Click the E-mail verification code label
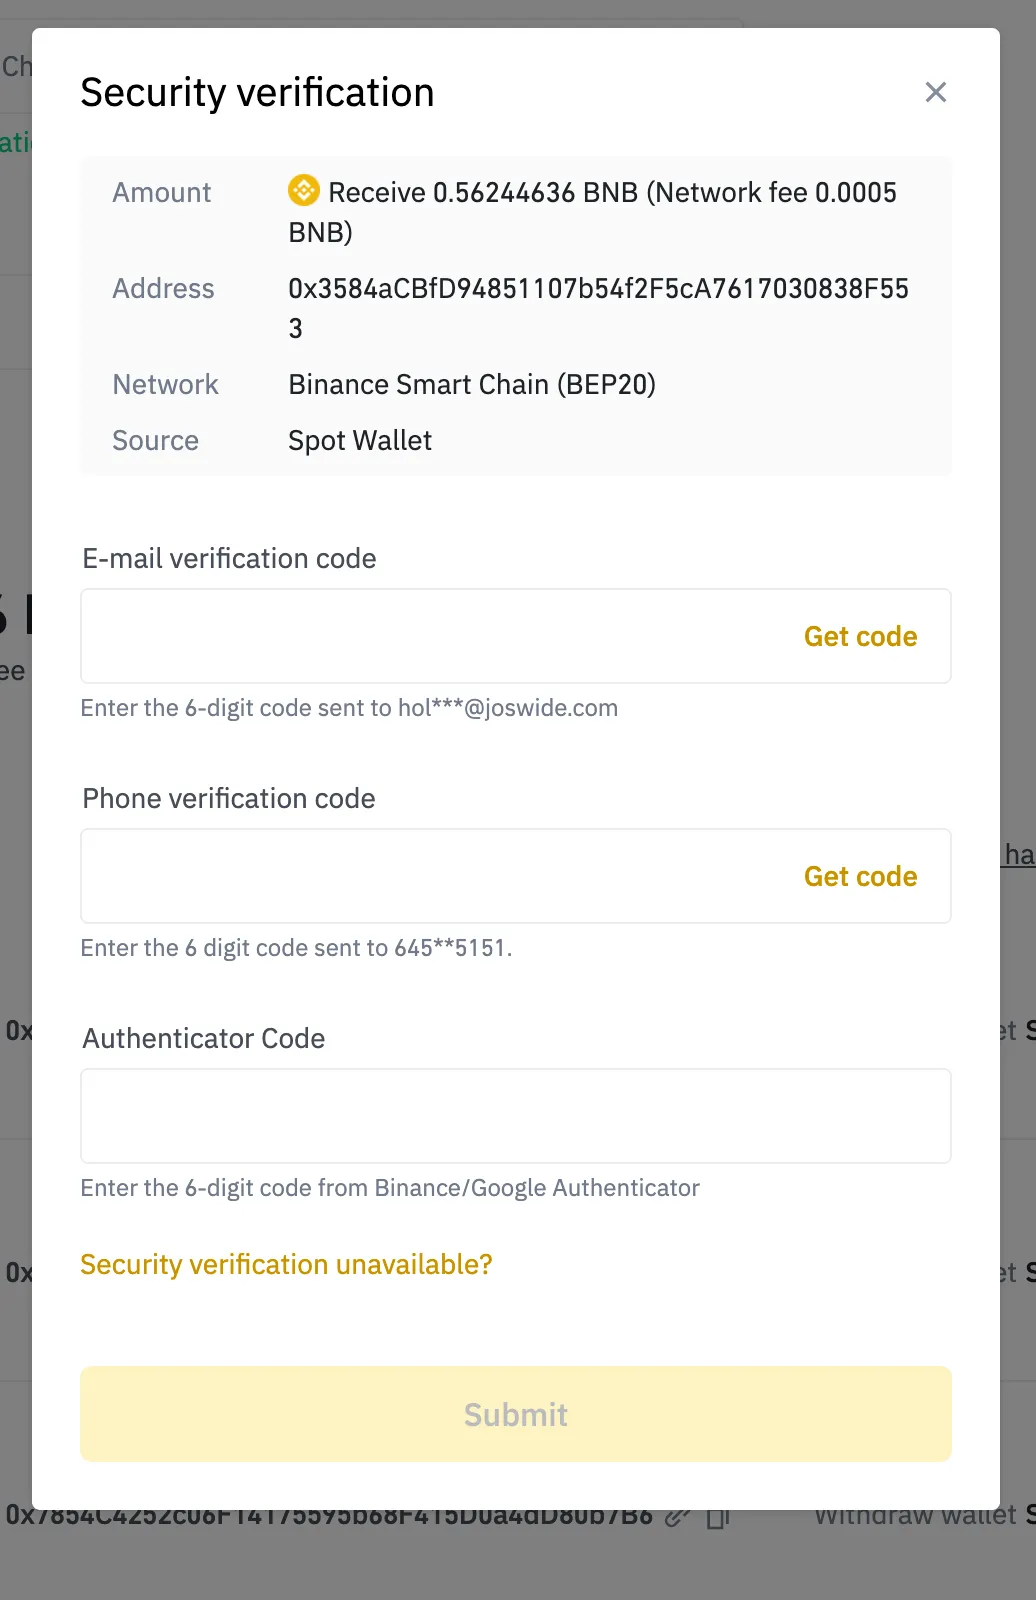Image resolution: width=1036 pixels, height=1600 pixels. 229,558
